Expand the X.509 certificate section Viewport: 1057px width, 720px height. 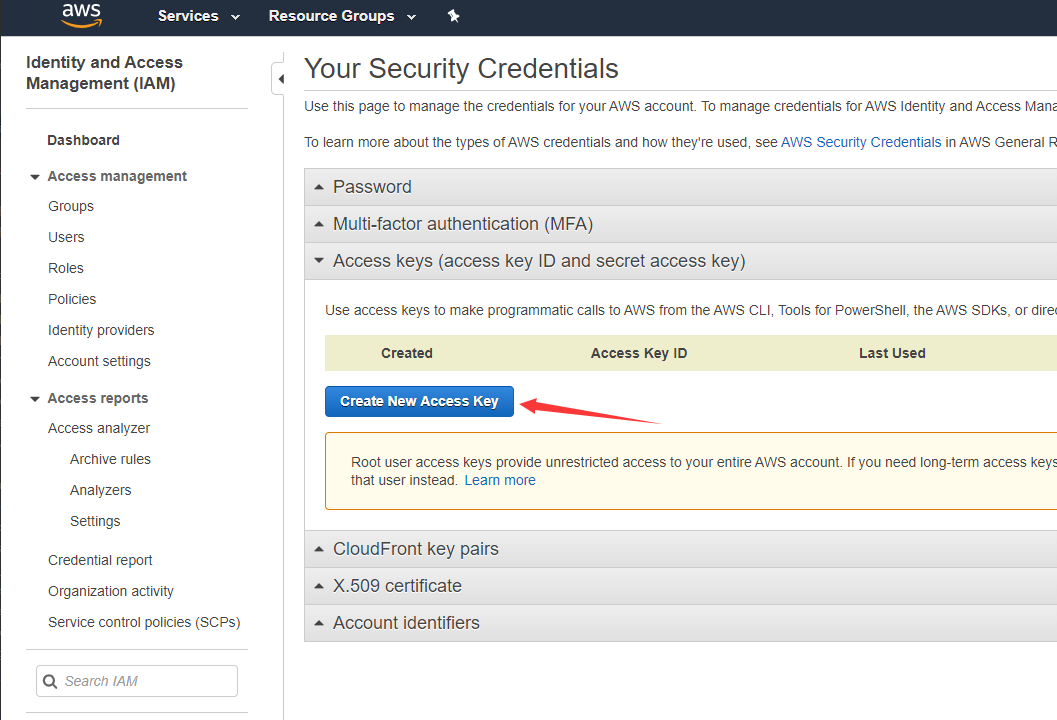coord(397,586)
